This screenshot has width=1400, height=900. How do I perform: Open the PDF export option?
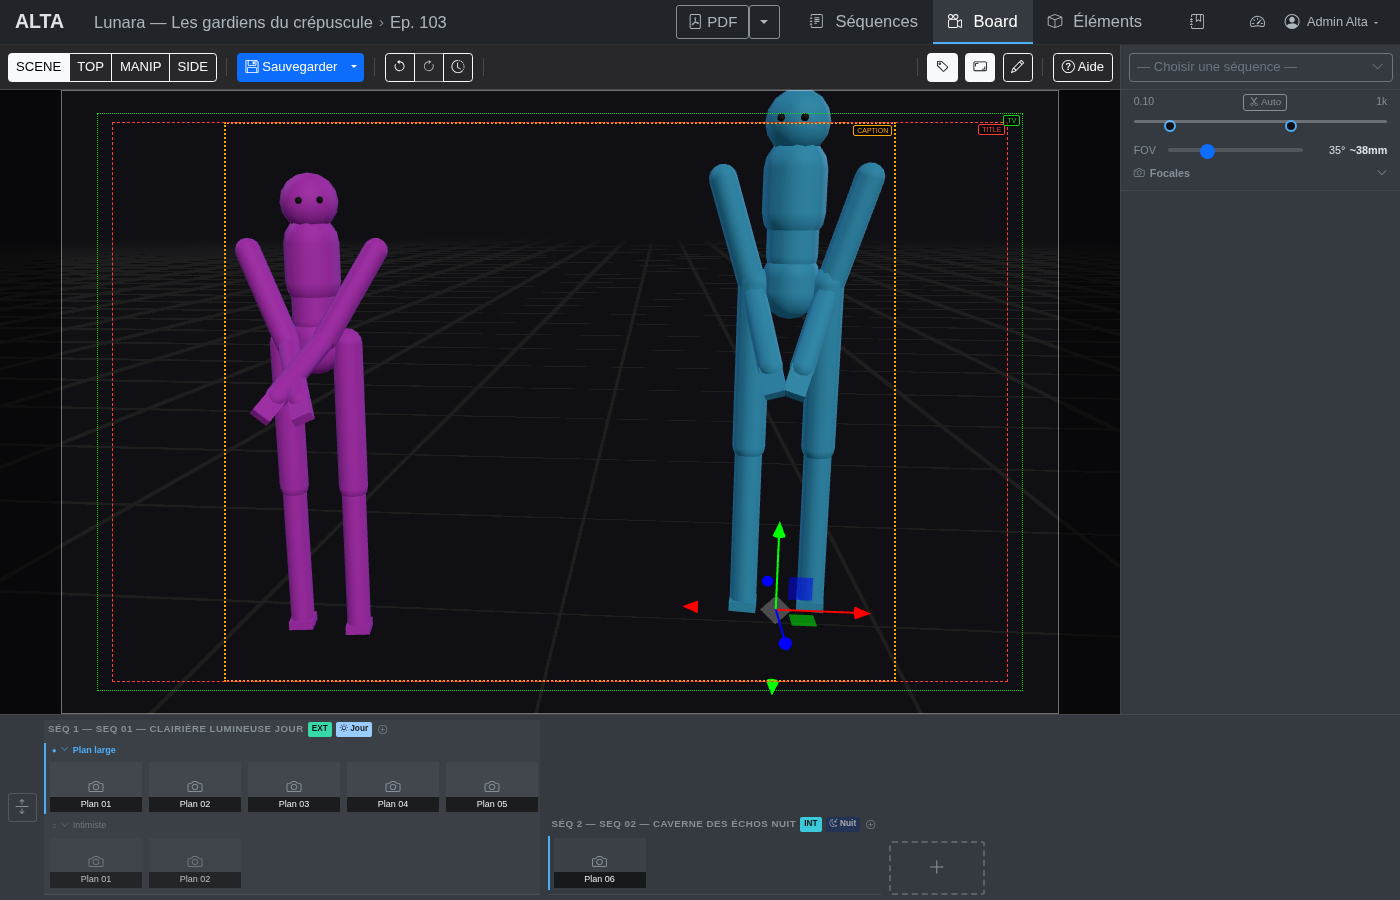point(712,21)
